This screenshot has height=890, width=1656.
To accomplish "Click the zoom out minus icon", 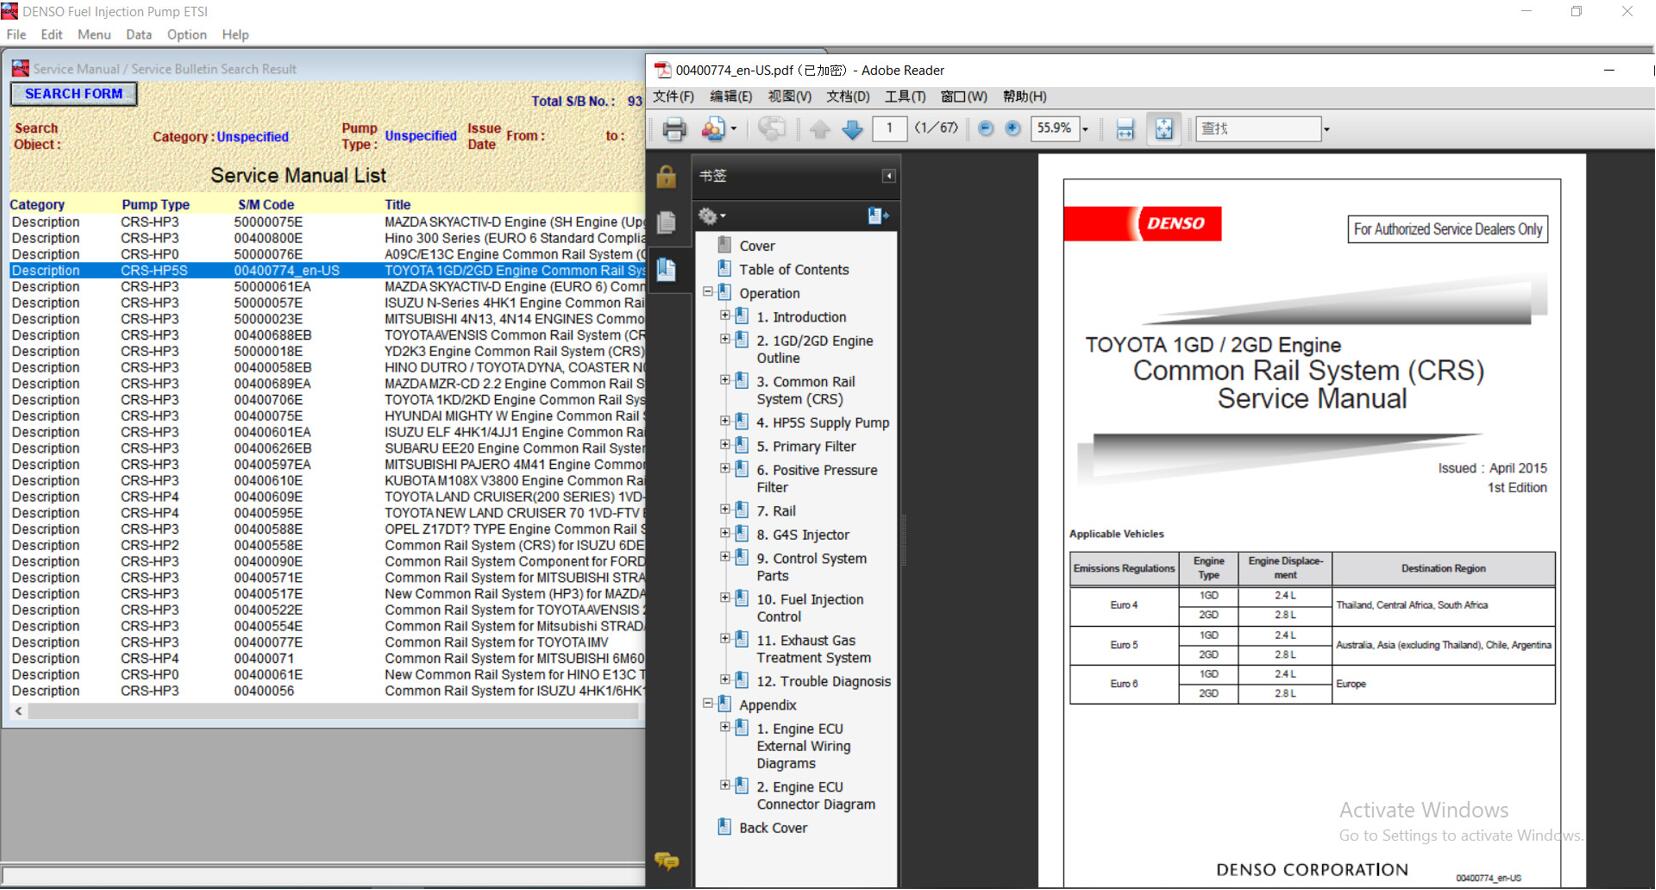I will 986,128.
